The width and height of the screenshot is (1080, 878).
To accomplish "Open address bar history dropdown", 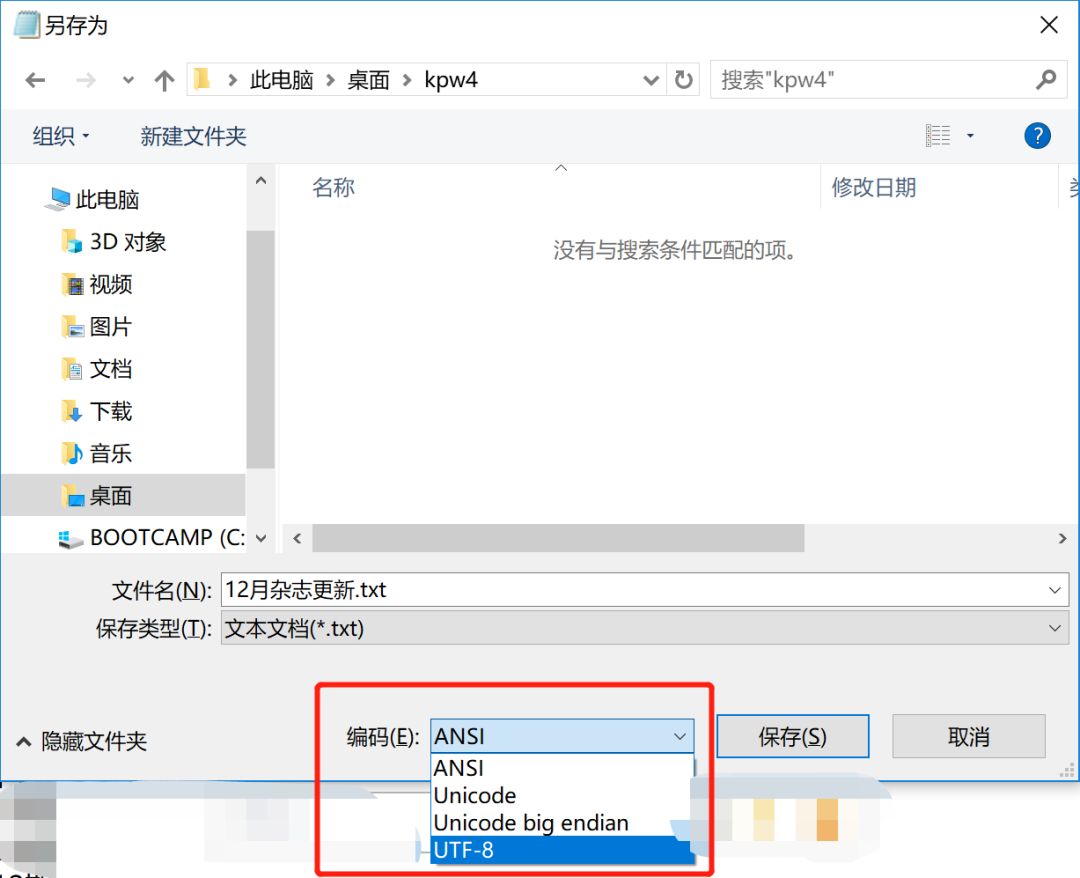I will (x=651, y=81).
